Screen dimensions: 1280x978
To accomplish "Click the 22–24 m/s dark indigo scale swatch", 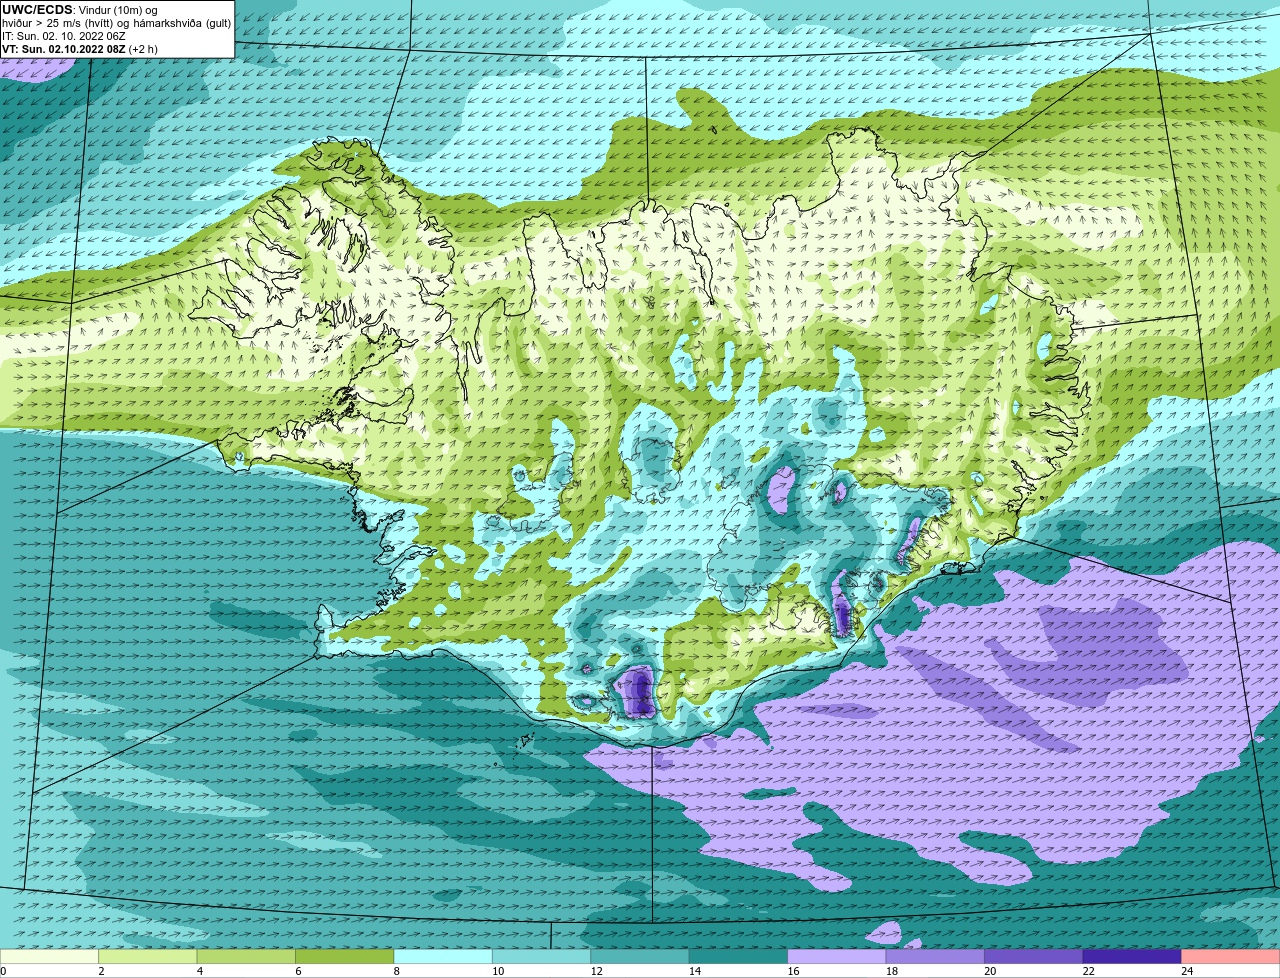I will coord(1132,956).
